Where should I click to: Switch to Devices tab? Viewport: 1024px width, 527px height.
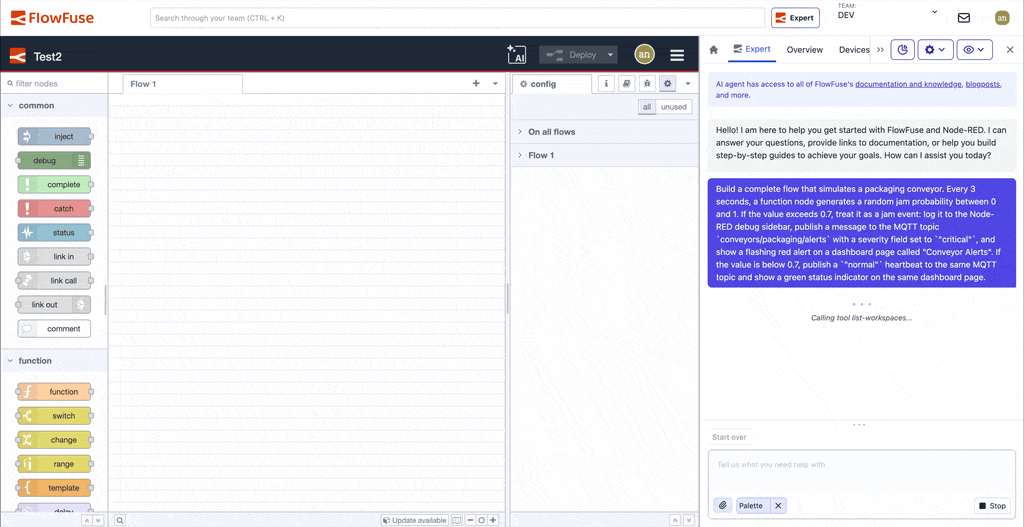point(854,50)
